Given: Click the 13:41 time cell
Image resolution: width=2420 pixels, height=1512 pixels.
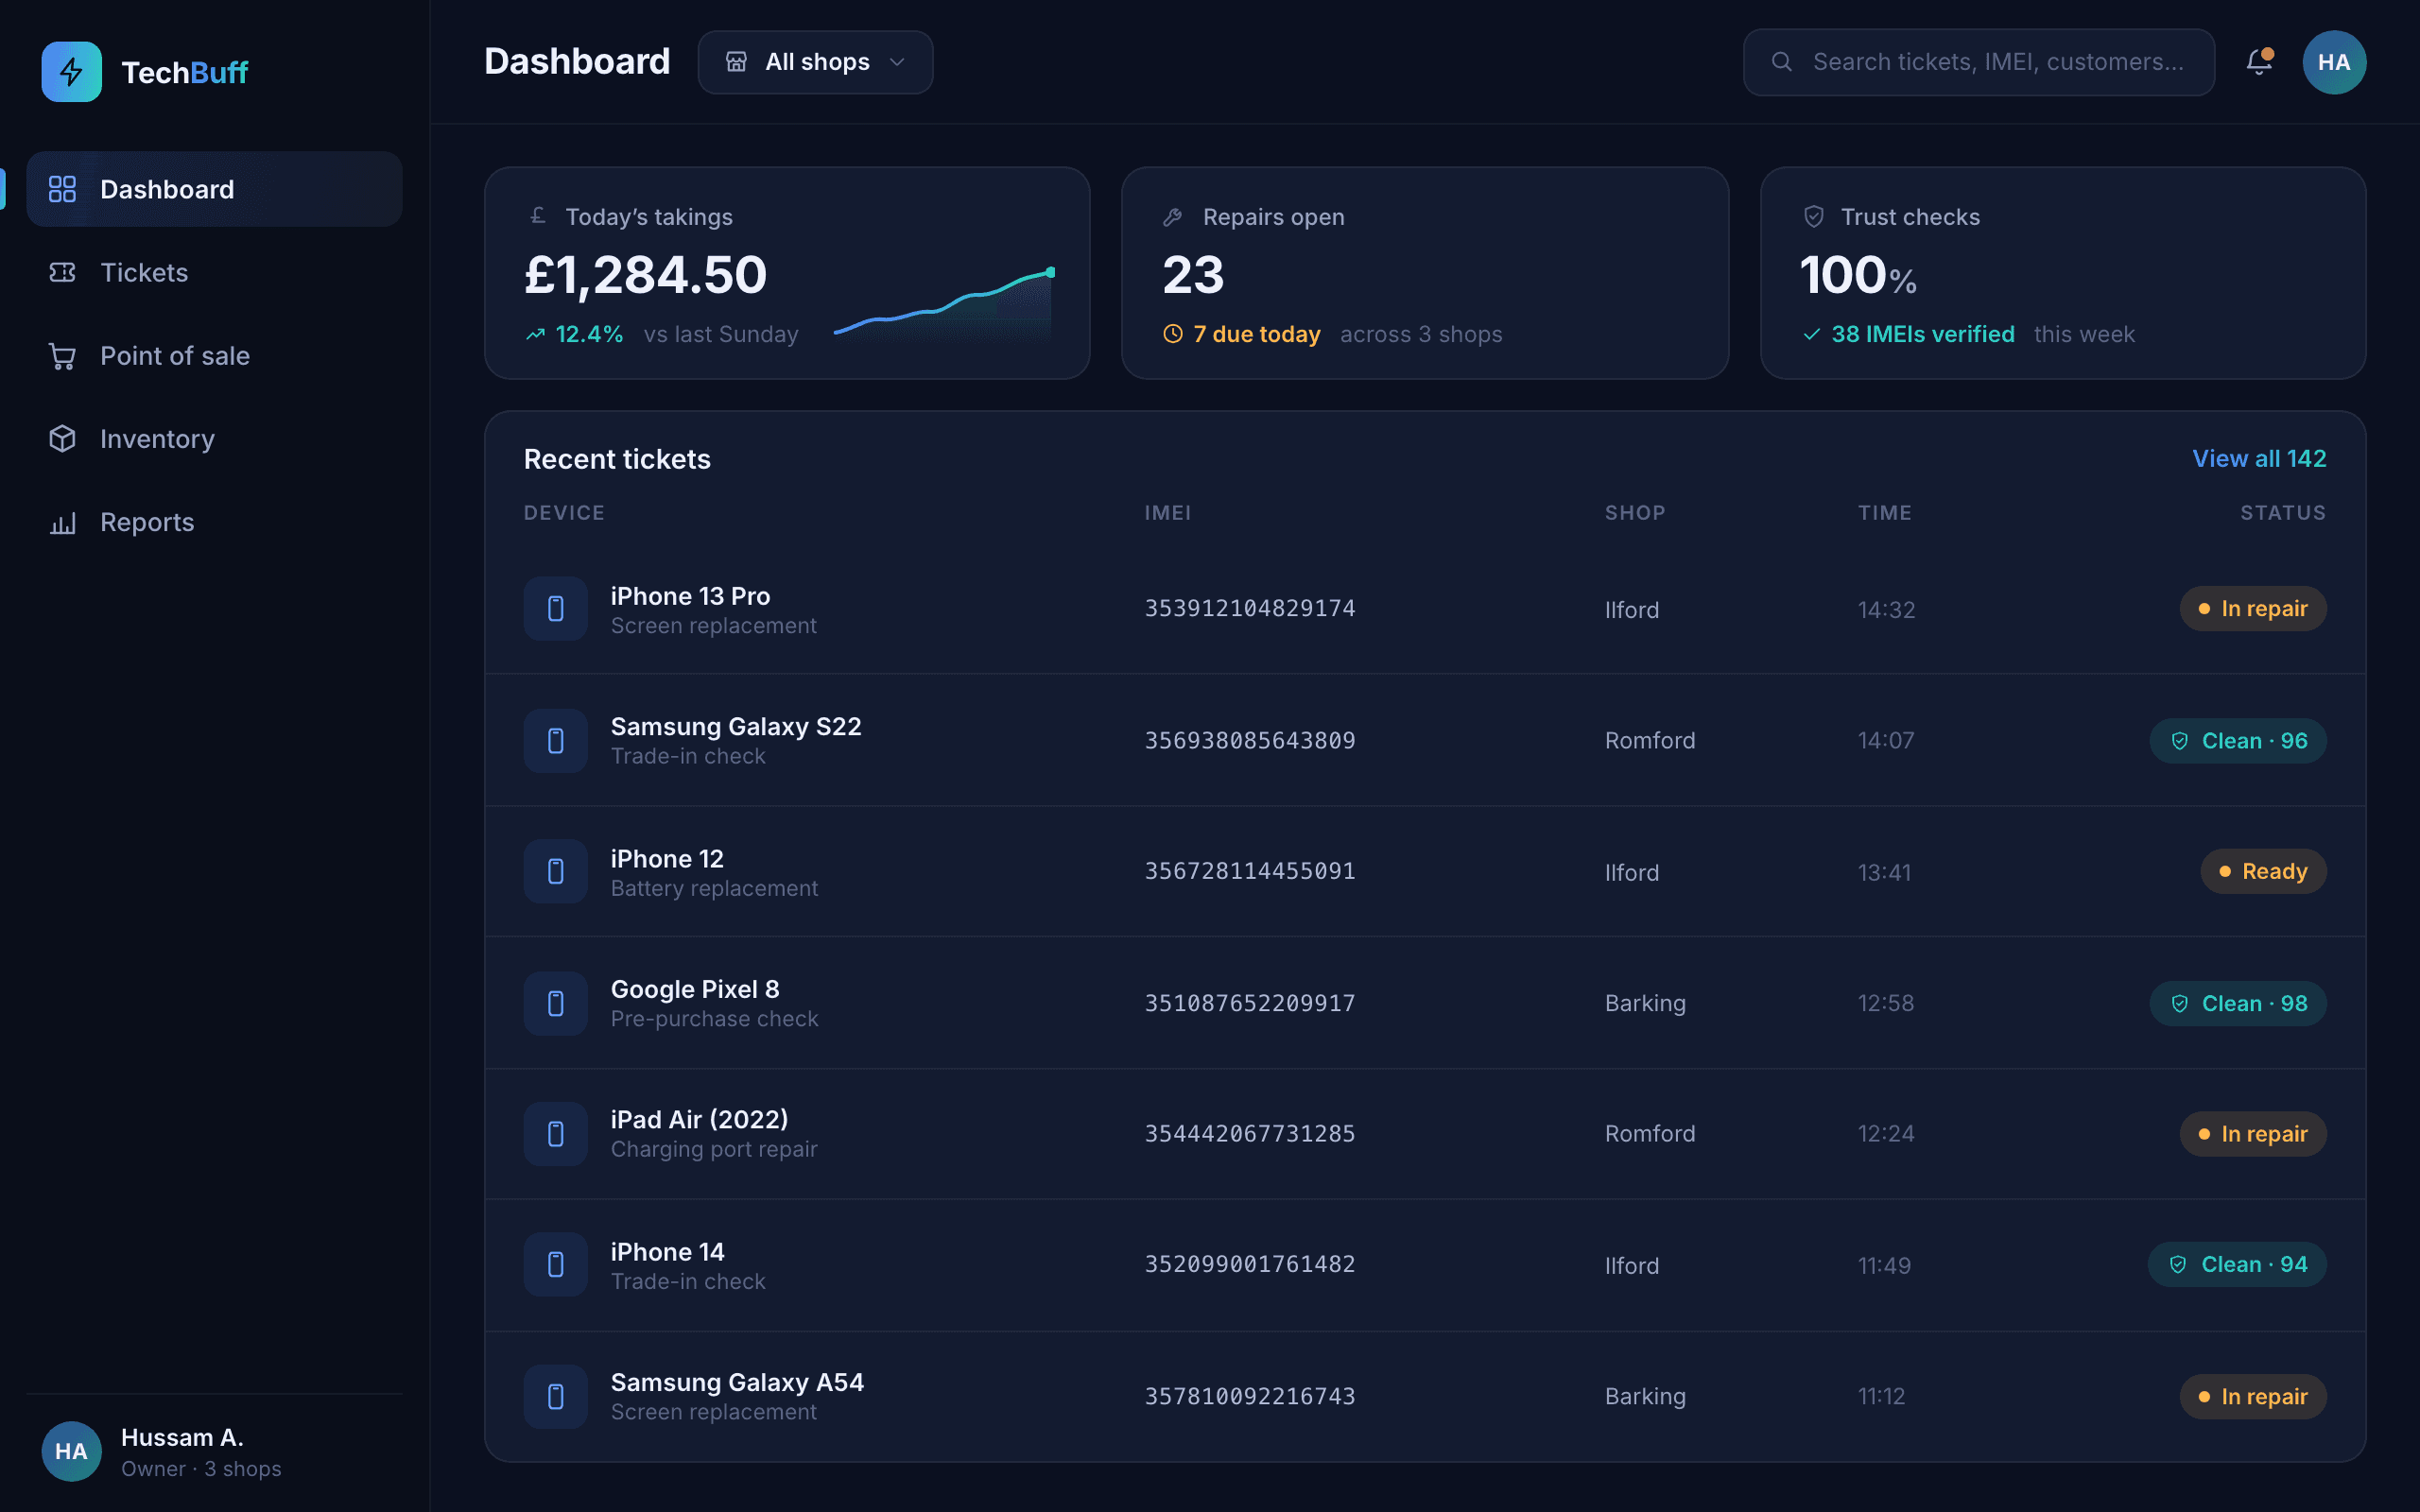Looking at the screenshot, I should 1884,872.
